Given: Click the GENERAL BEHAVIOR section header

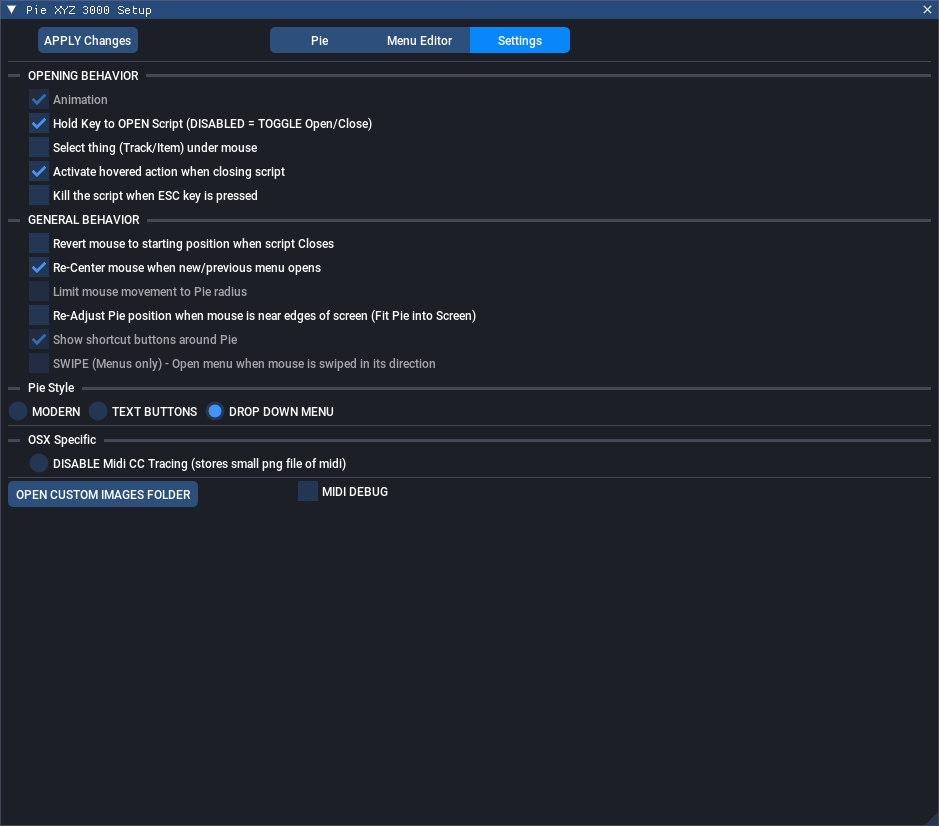Looking at the screenshot, I should click(84, 220).
